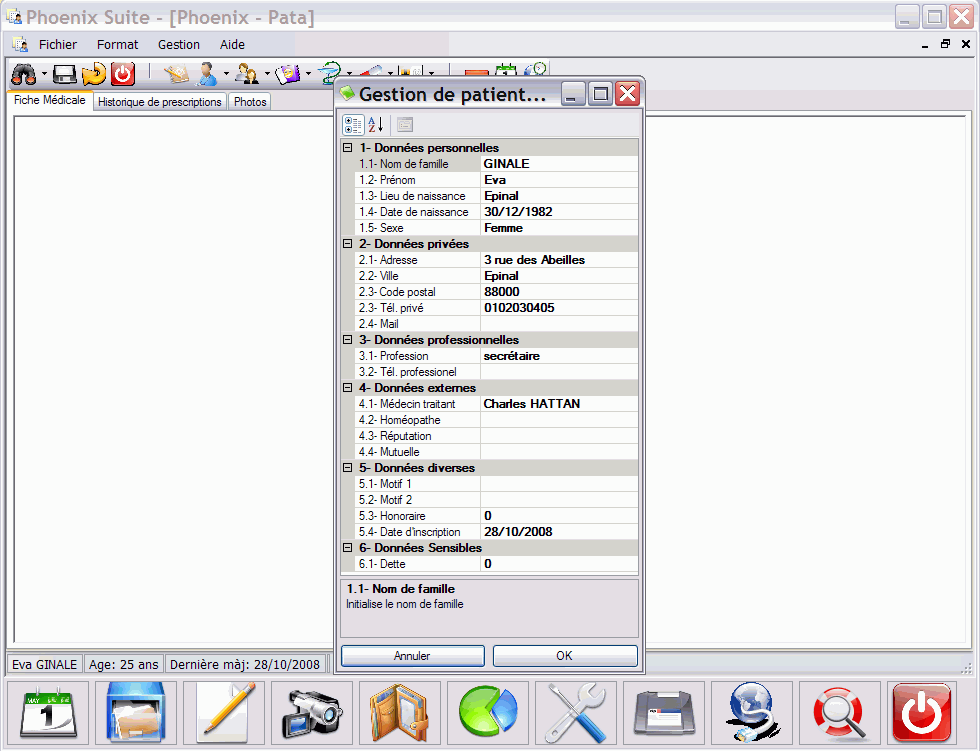
Task: Click Eva GINALE in status bar
Action: click(x=44, y=664)
